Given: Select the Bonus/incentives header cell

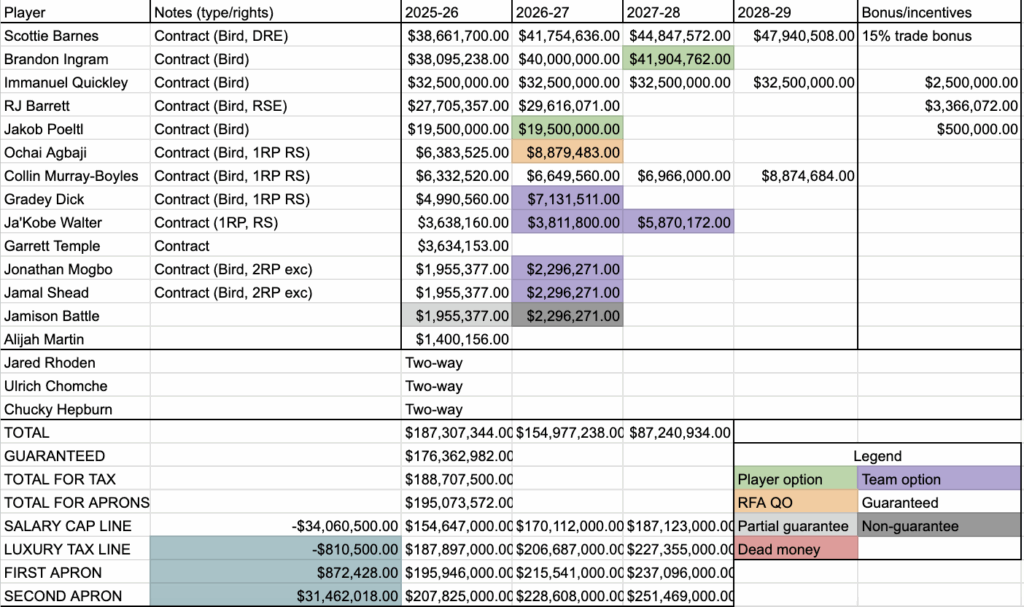Looking at the screenshot, I should [939, 12].
